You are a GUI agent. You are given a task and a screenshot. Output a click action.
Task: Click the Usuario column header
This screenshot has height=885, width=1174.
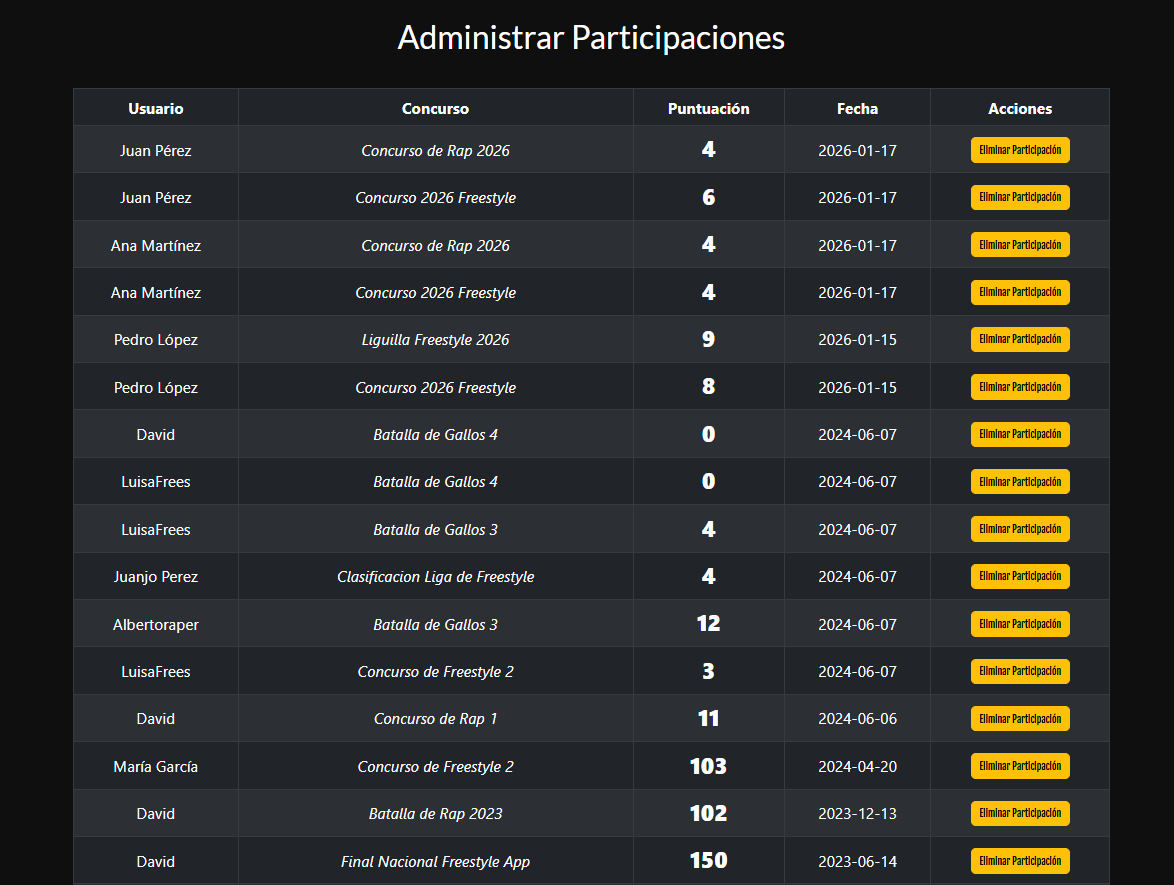(156, 109)
